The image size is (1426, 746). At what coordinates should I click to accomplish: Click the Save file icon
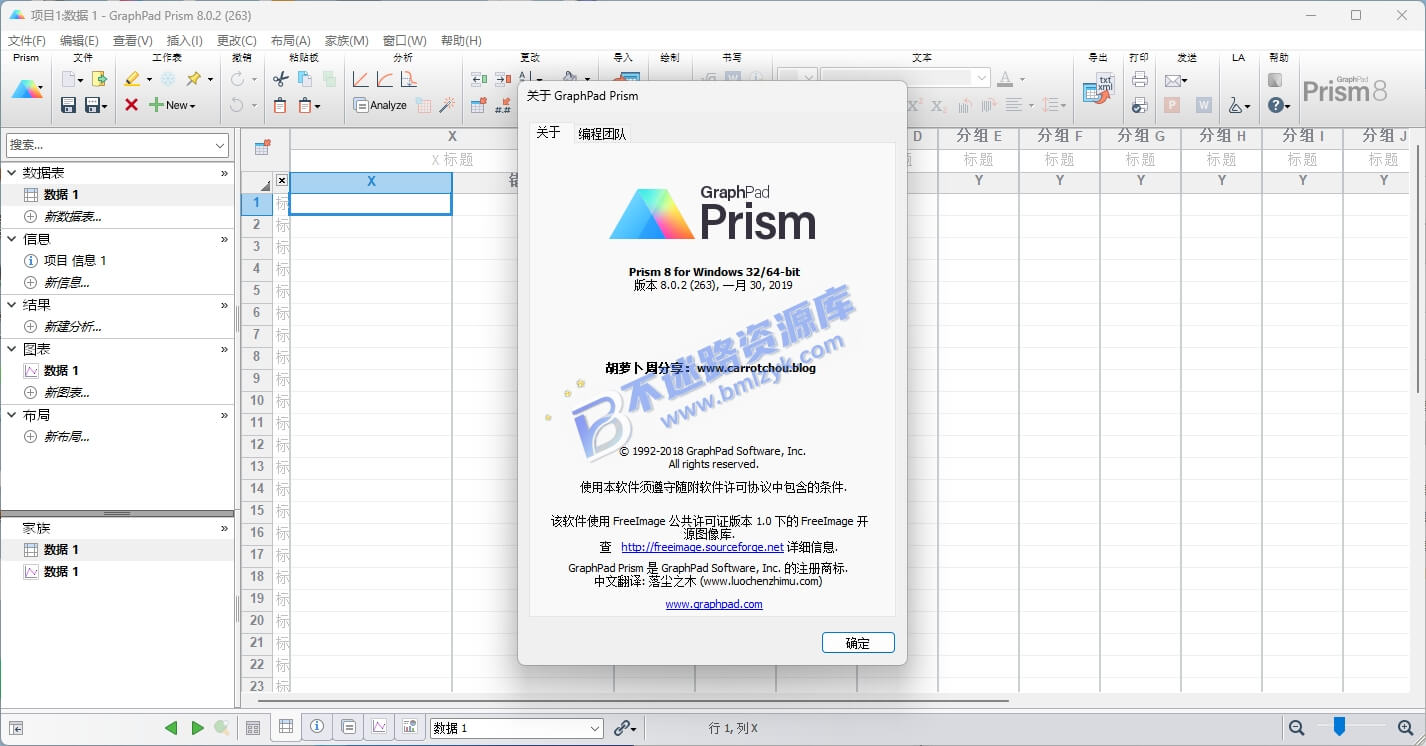click(68, 105)
